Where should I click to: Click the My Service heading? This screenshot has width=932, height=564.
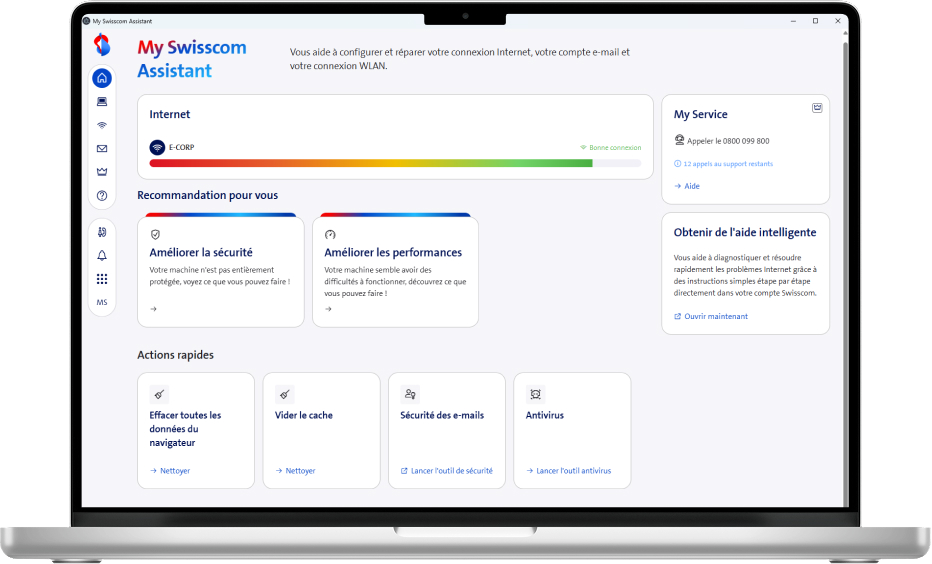tap(700, 114)
